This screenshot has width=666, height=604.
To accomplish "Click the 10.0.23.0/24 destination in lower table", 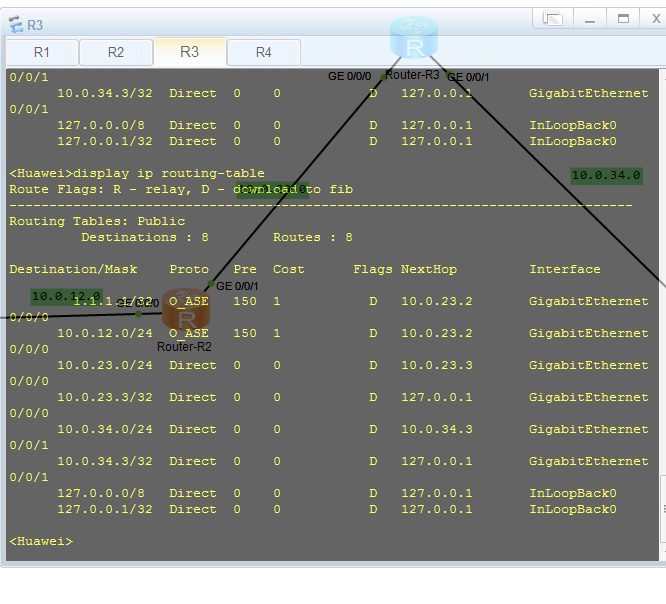I will point(105,365).
